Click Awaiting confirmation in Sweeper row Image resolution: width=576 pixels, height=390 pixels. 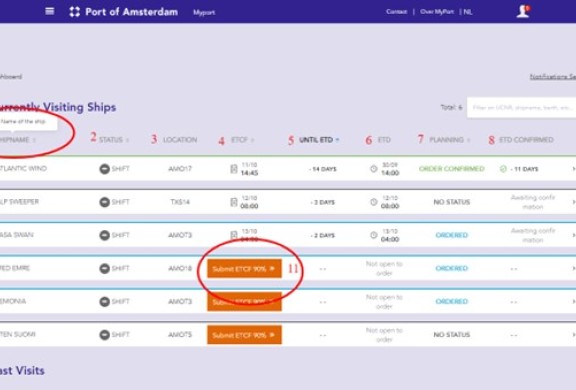click(533, 202)
